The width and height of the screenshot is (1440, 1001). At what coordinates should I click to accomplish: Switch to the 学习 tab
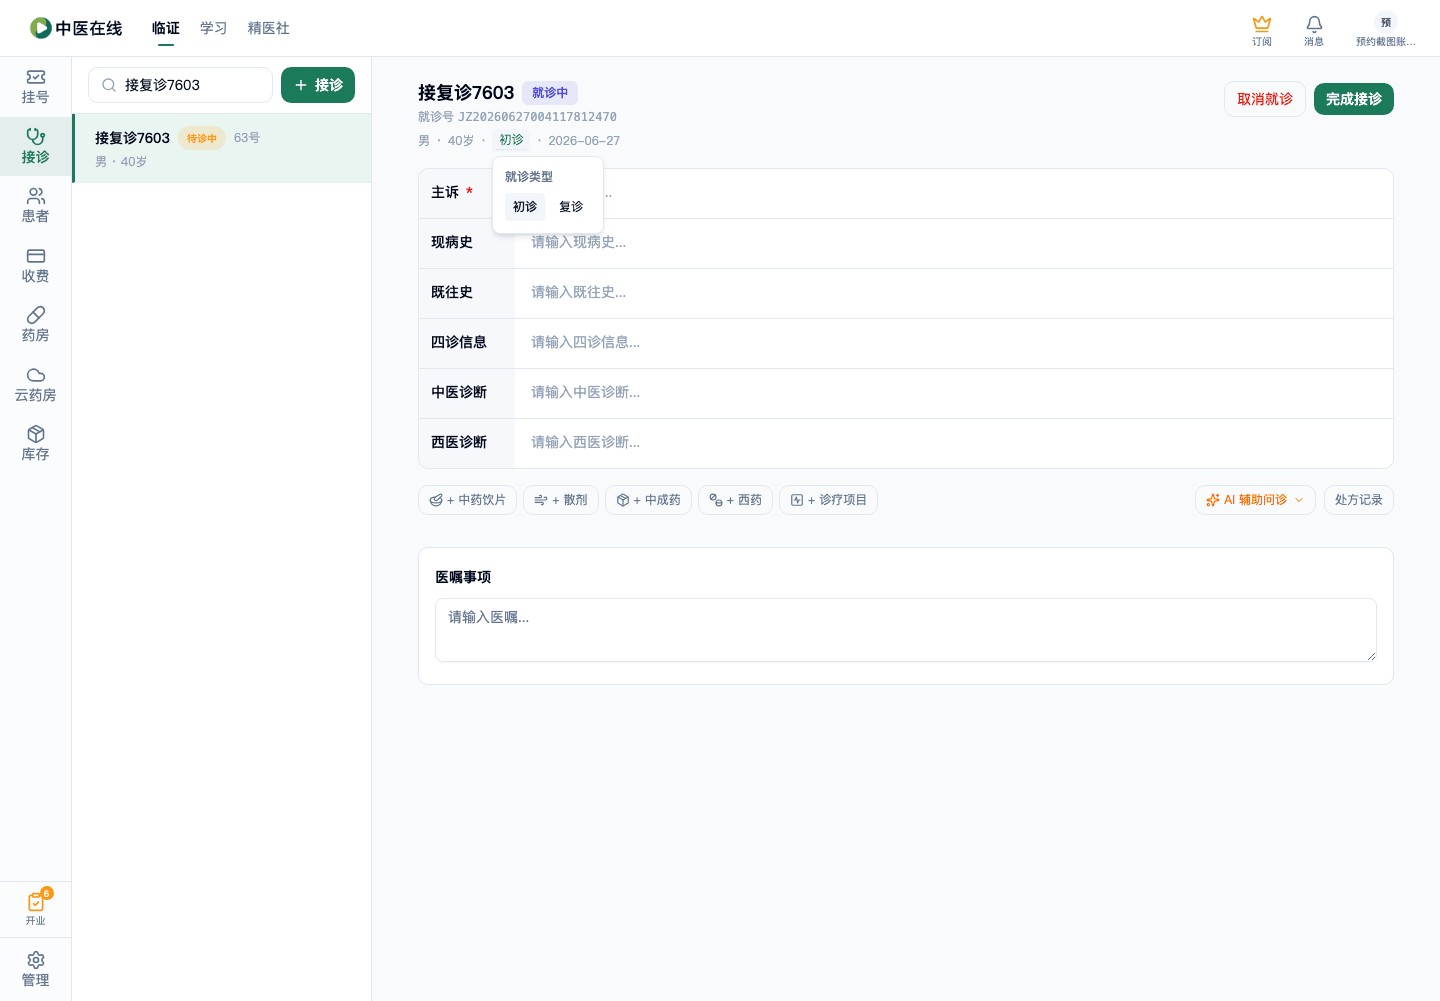tap(213, 28)
